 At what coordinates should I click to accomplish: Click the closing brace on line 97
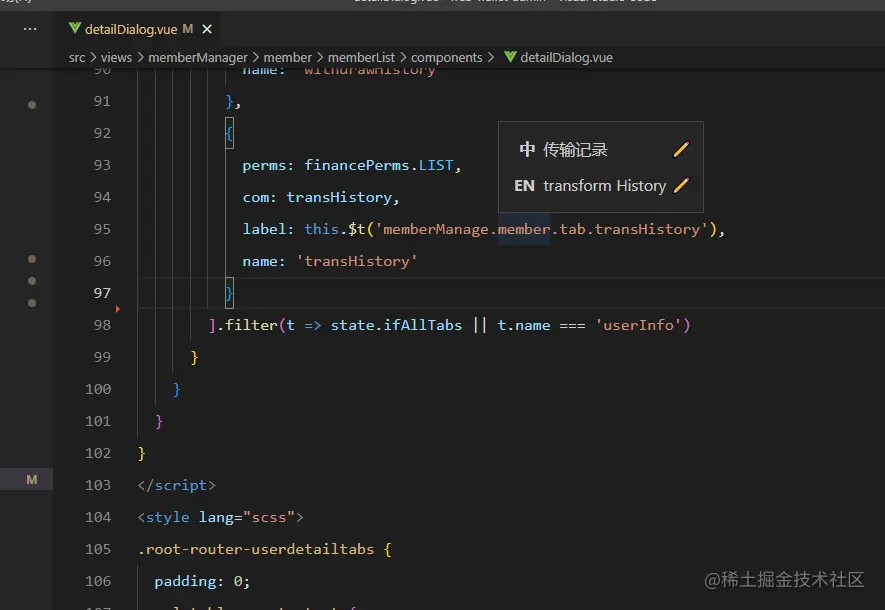pyautogui.click(x=229, y=293)
